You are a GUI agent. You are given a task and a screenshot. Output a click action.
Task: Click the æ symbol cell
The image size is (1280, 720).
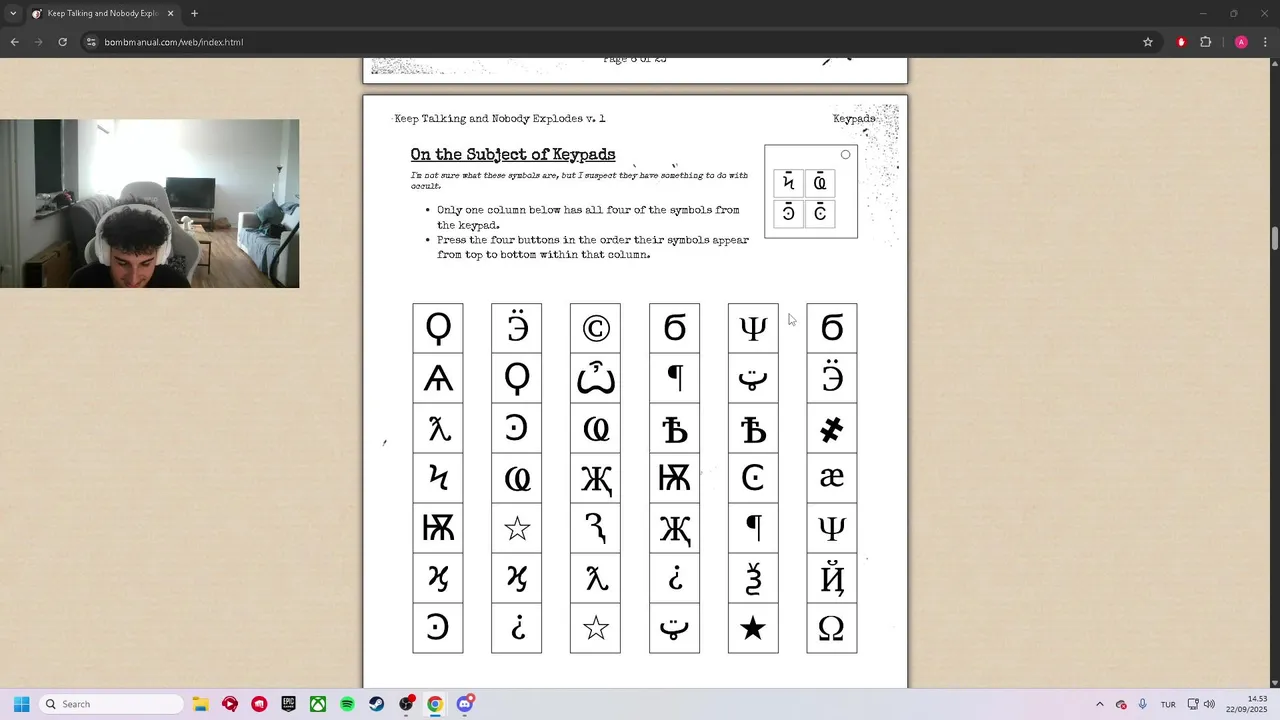point(832,478)
